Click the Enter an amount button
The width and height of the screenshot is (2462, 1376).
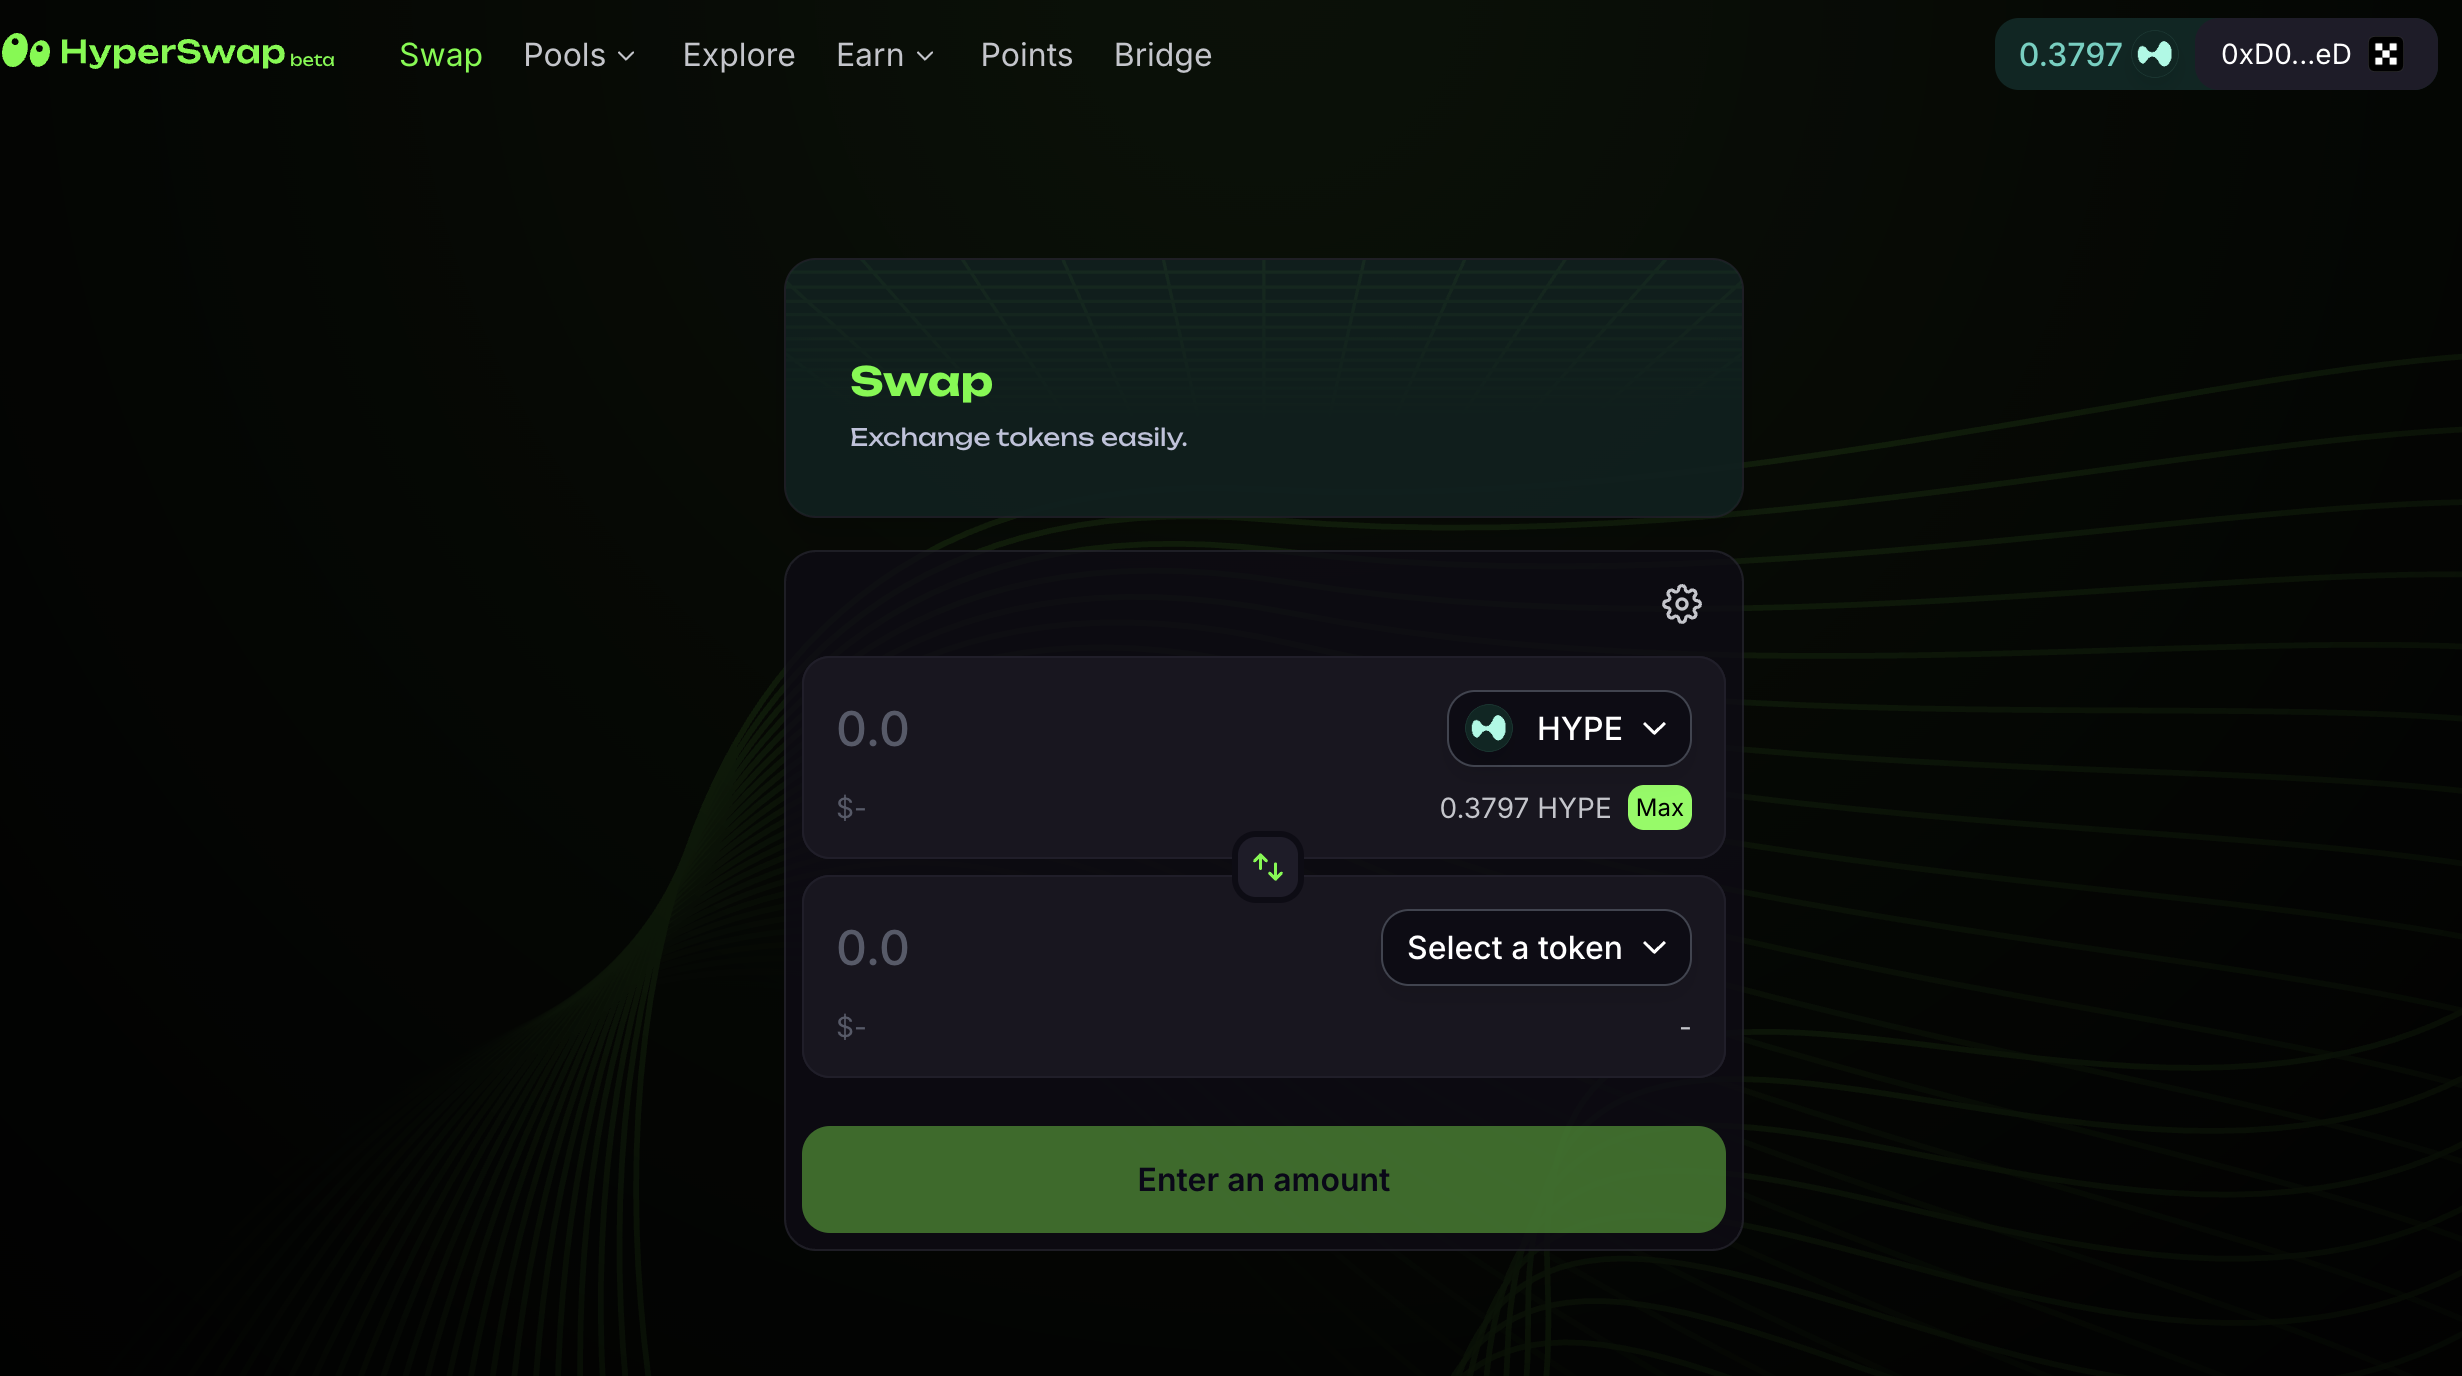tap(1263, 1179)
